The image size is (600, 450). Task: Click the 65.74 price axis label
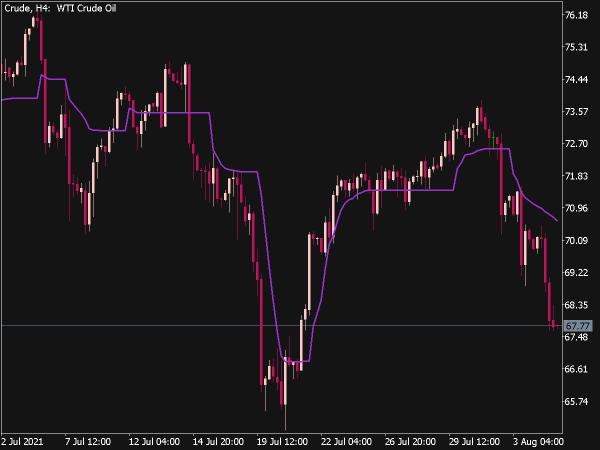pyautogui.click(x=576, y=401)
